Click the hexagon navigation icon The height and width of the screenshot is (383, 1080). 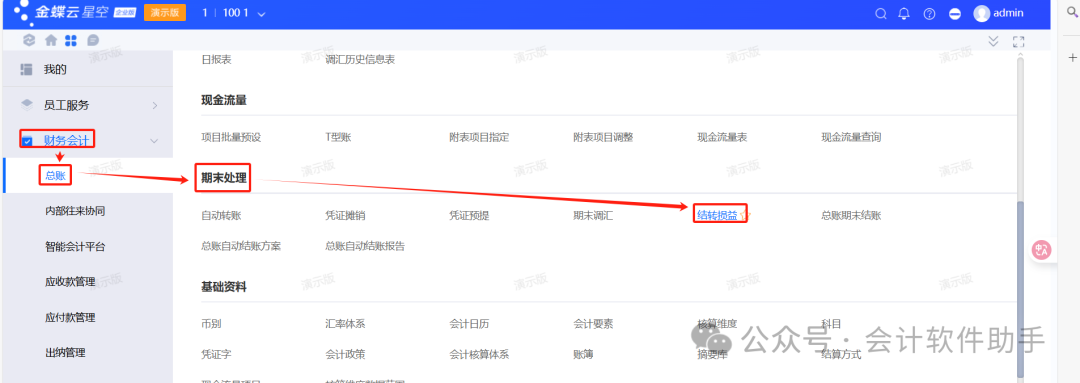coord(28,41)
